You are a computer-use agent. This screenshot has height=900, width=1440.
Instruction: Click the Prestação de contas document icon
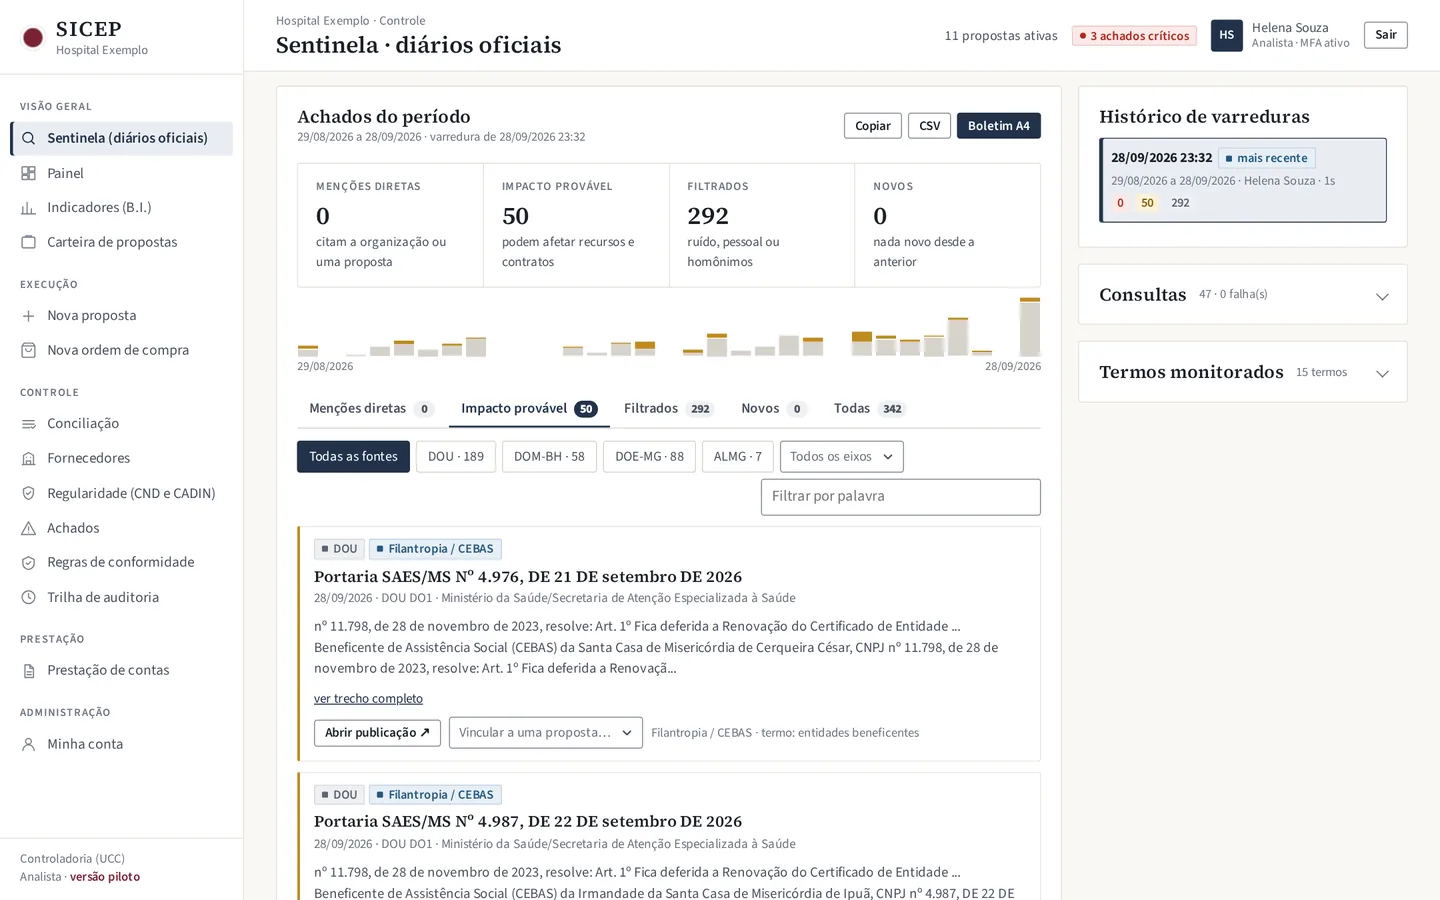28,671
